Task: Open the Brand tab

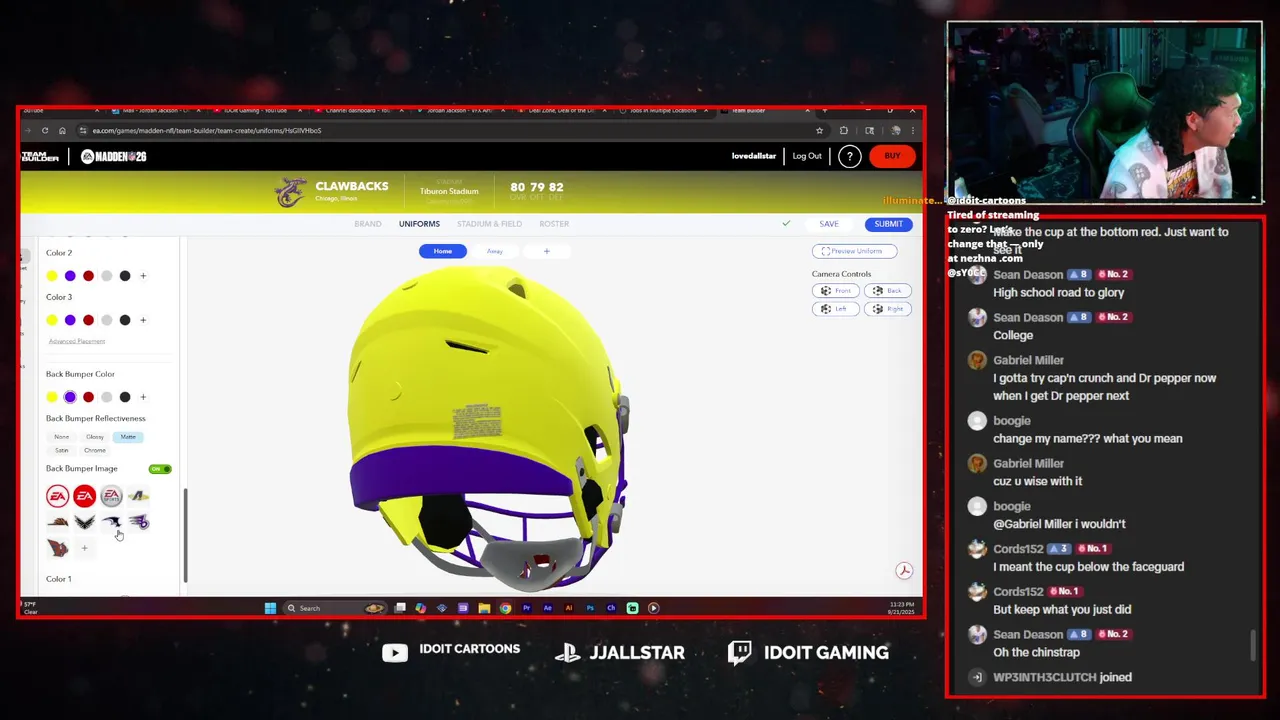Action: pos(368,224)
